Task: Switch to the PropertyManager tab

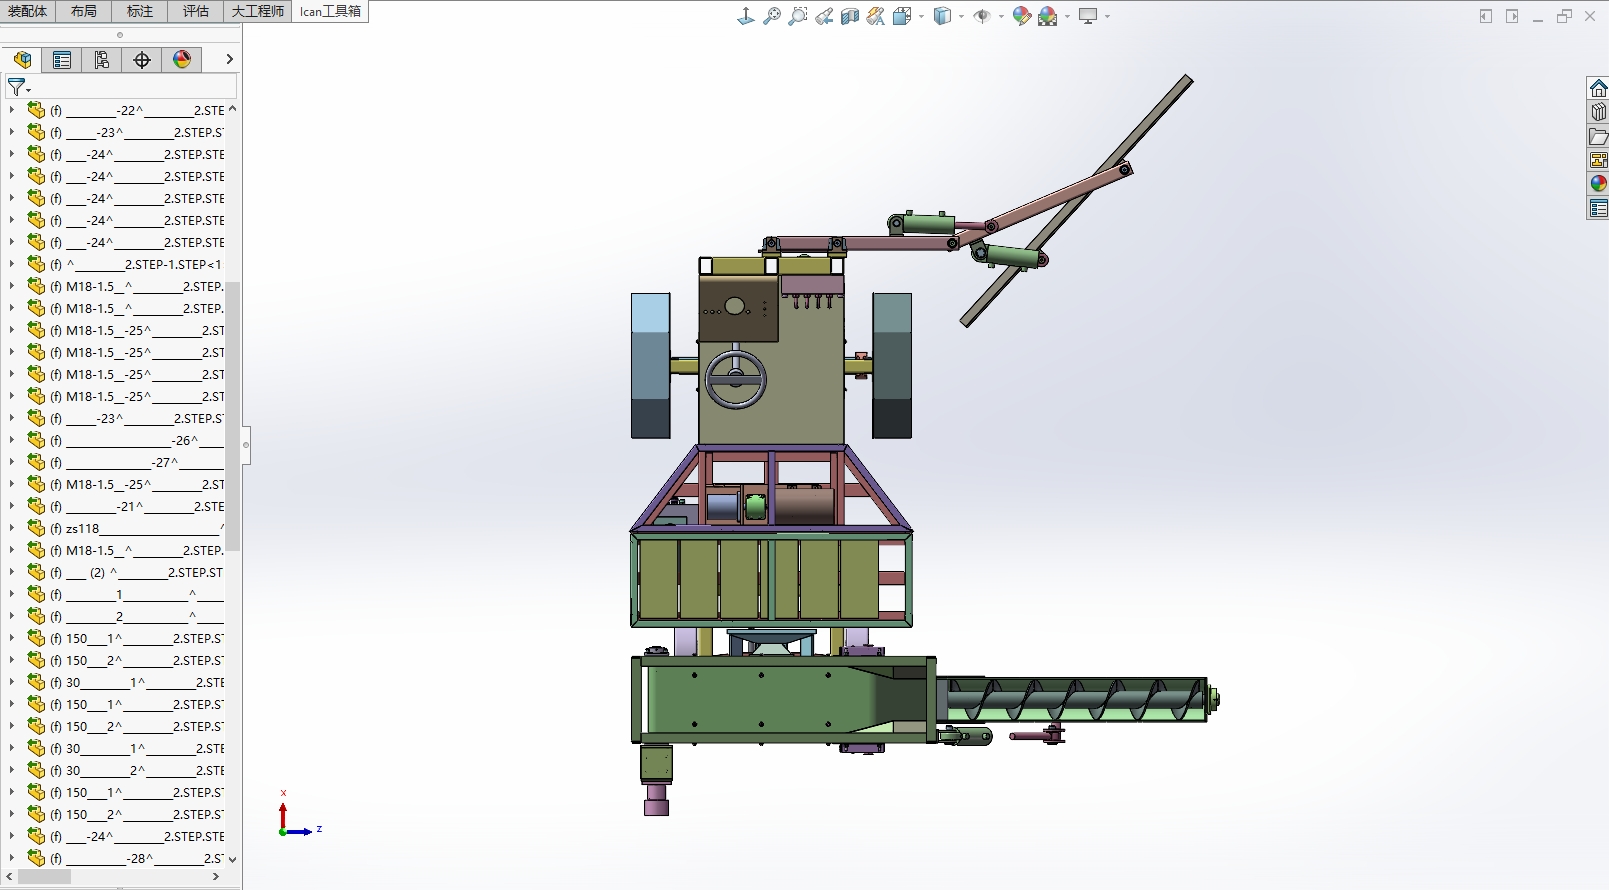Action: pos(62,60)
